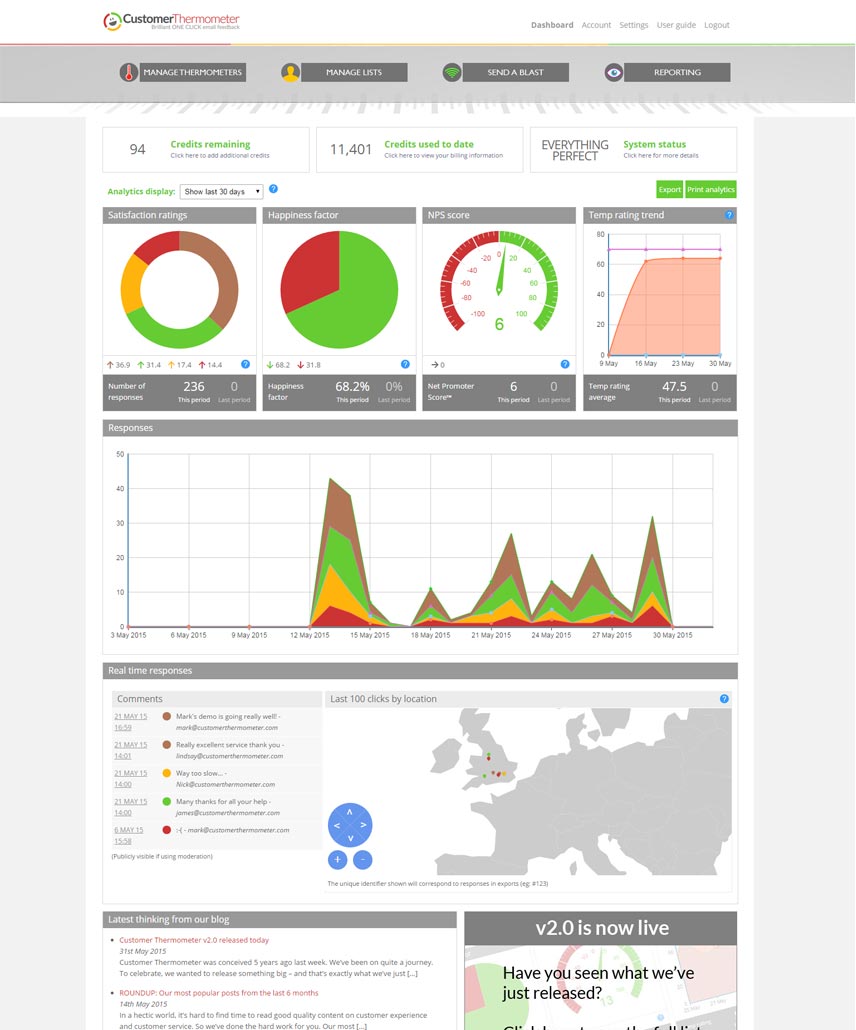Image resolution: width=856 pixels, height=1030 pixels.
Task: Click the NPS score gauge needle
Action: pos(501,273)
